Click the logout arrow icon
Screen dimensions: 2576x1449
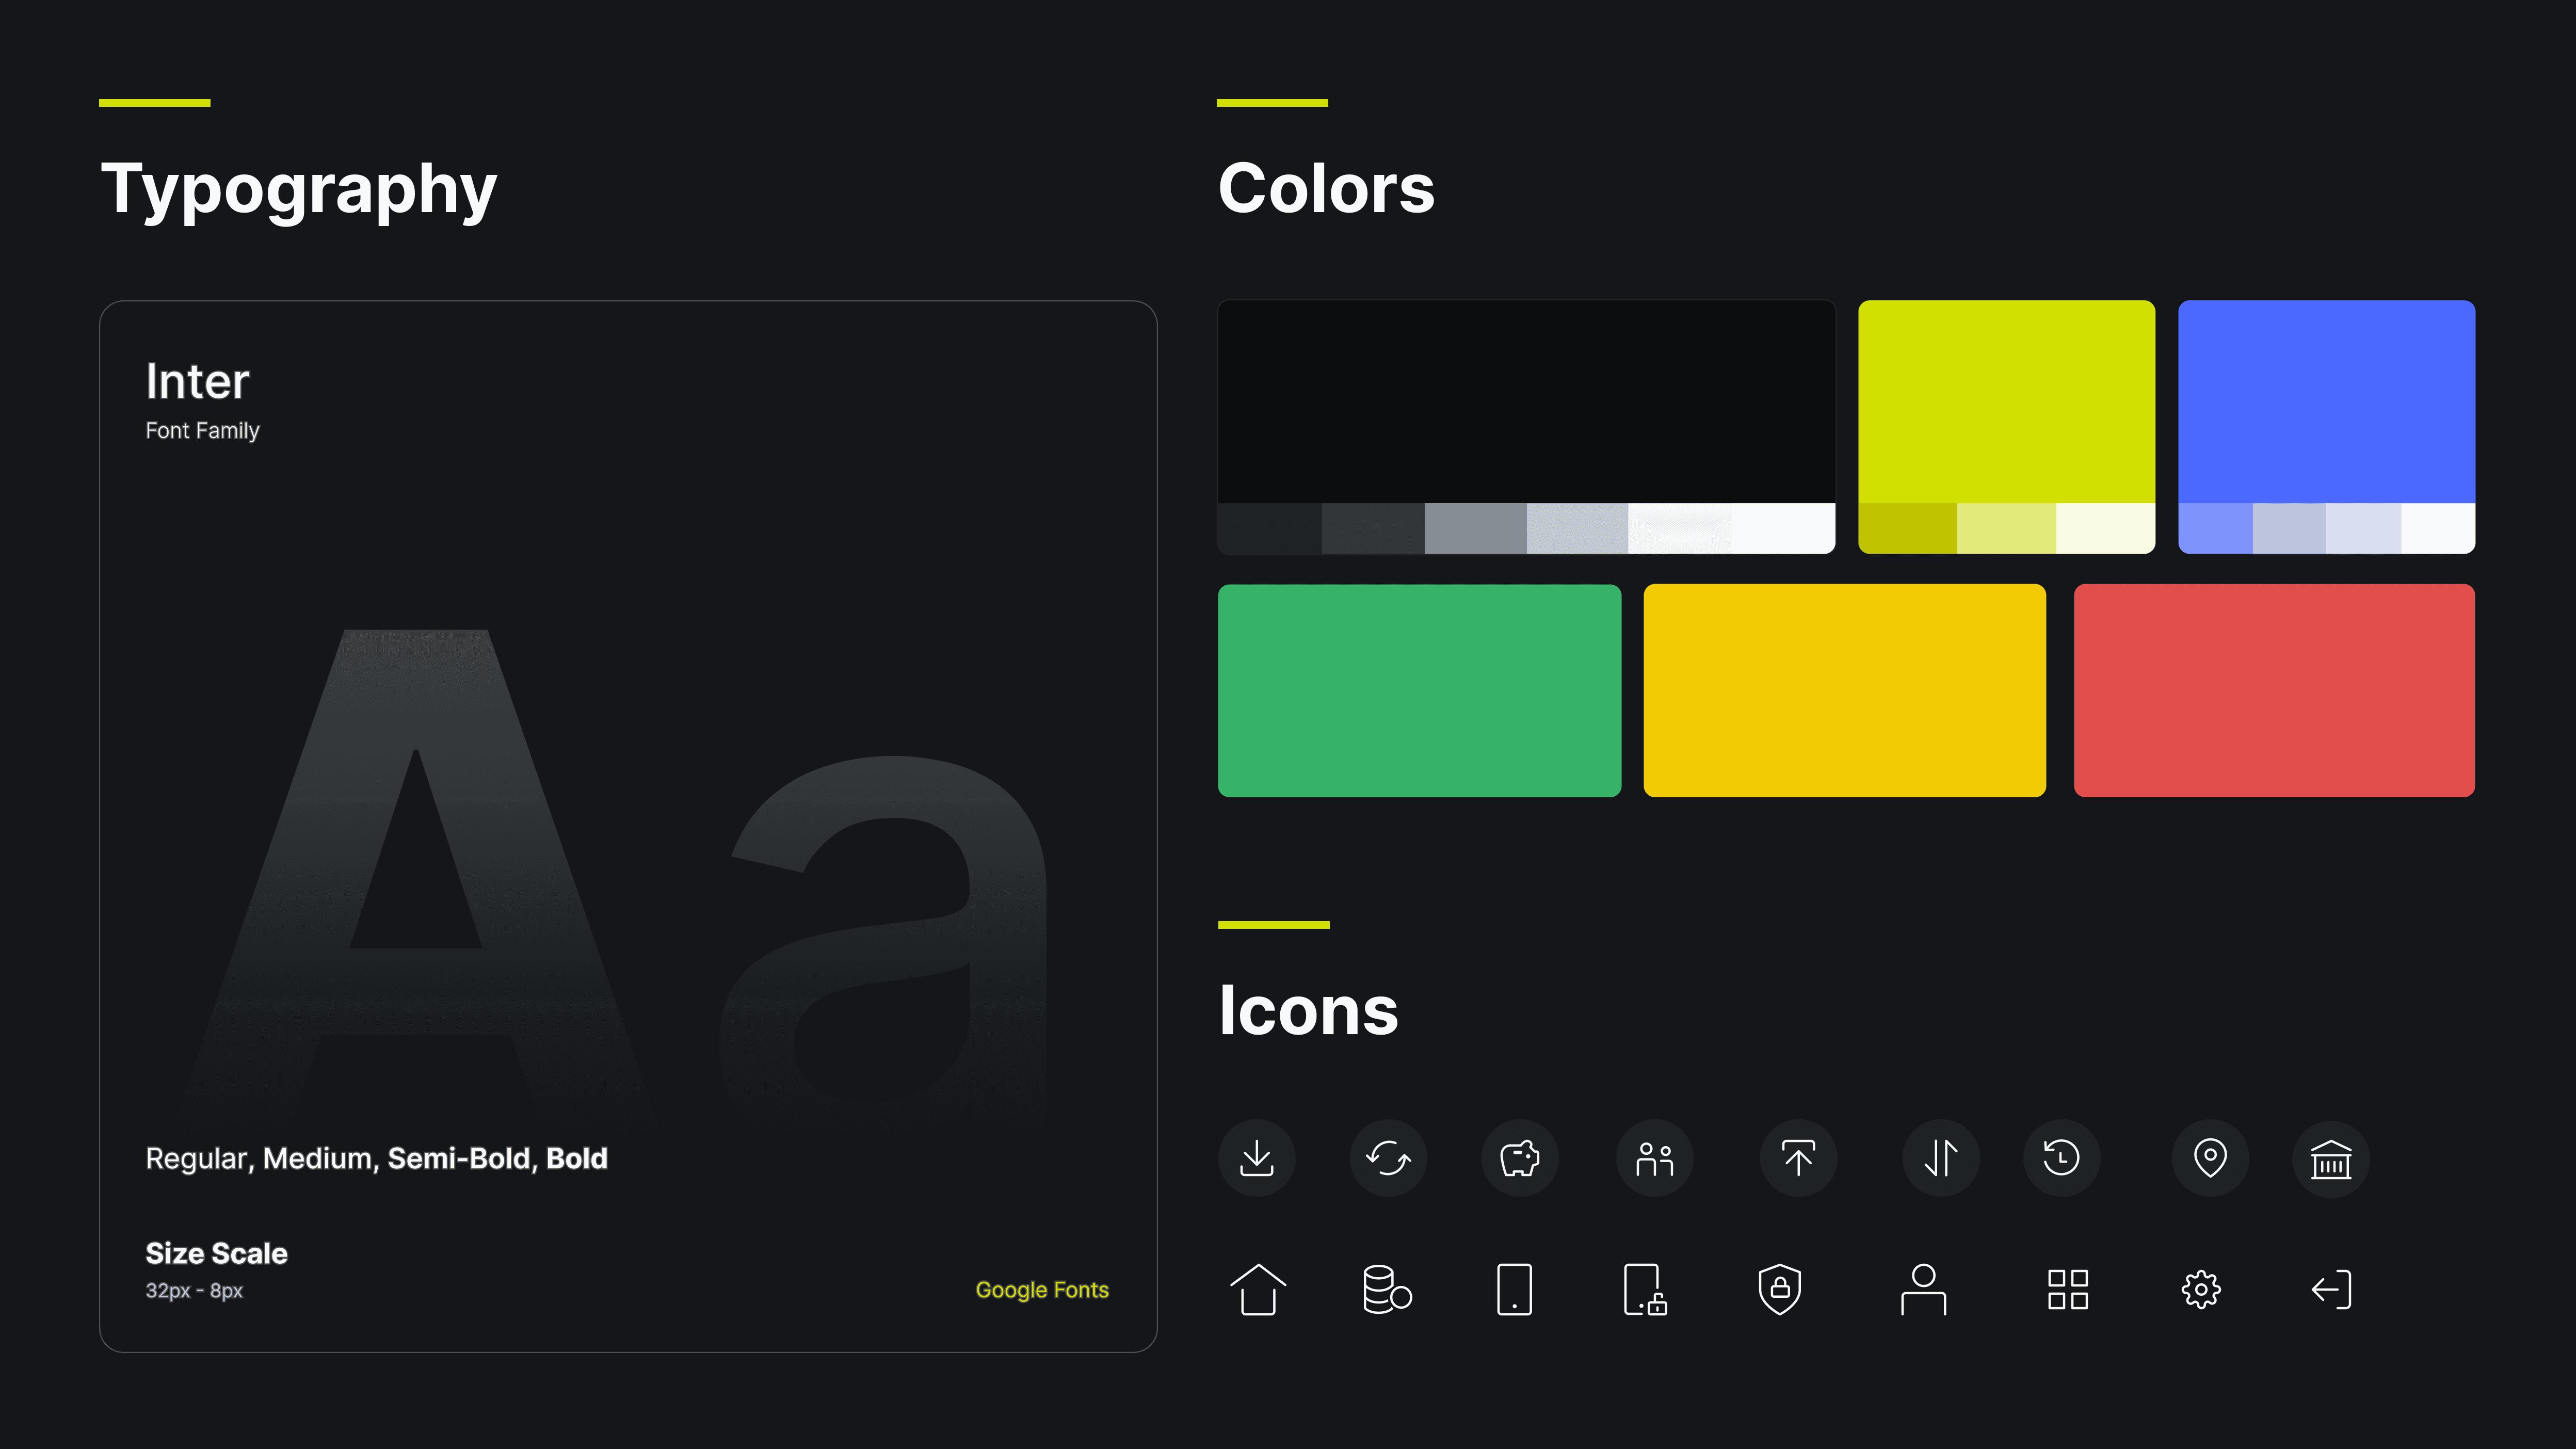(2331, 1289)
